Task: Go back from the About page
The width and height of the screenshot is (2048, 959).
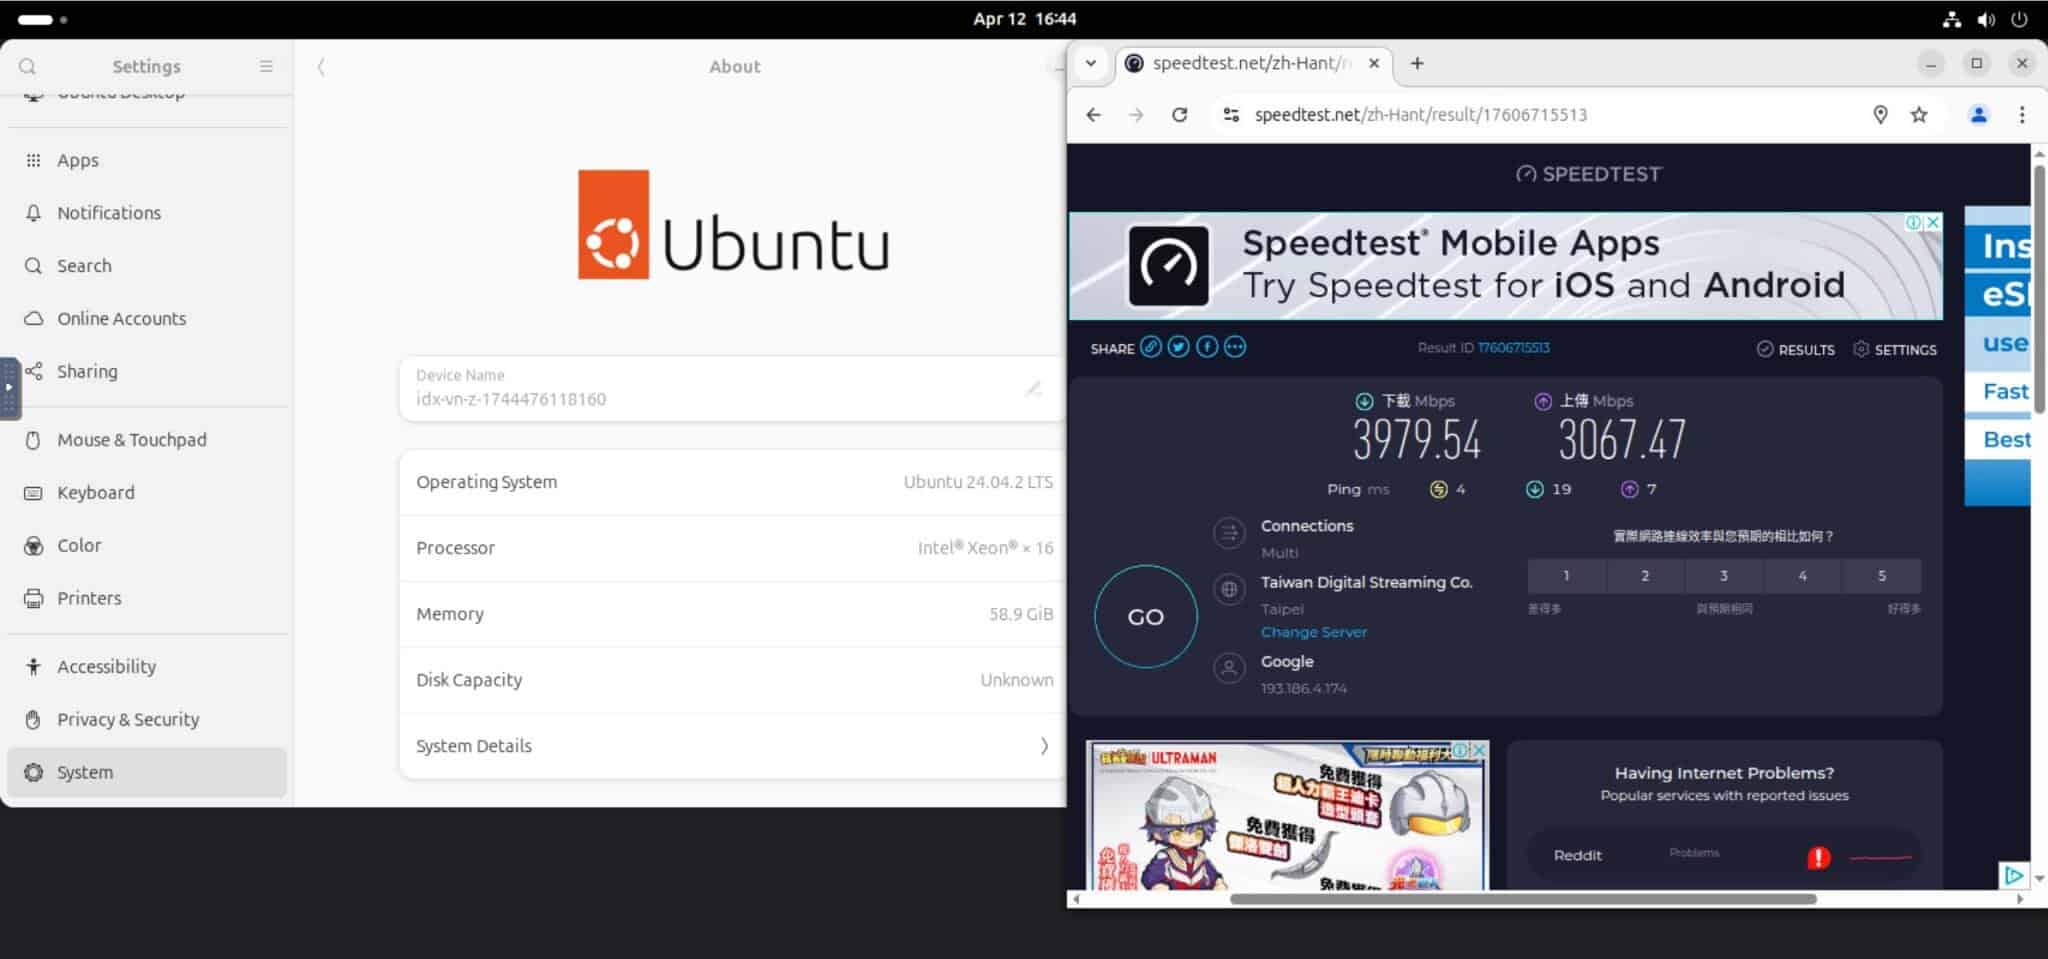Action: coord(321,66)
